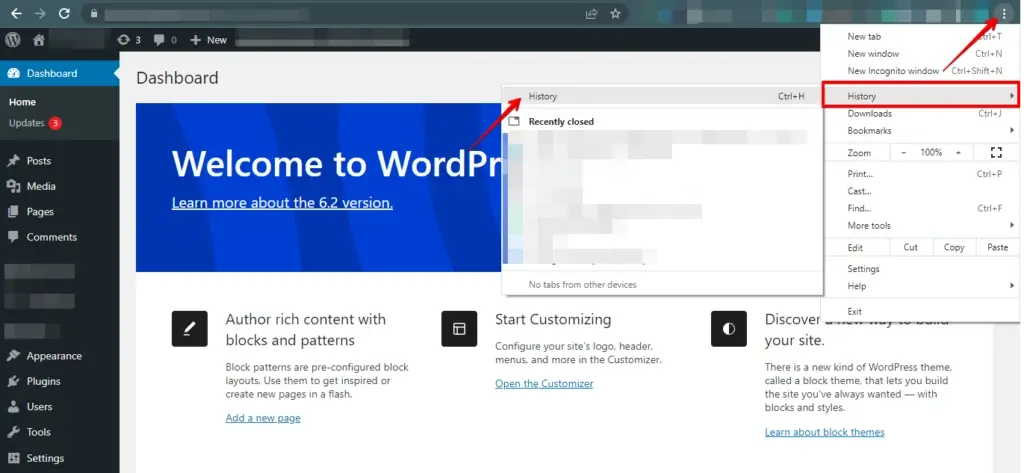Click the share icon in address bar
1024x473 pixels.
(591, 13)
